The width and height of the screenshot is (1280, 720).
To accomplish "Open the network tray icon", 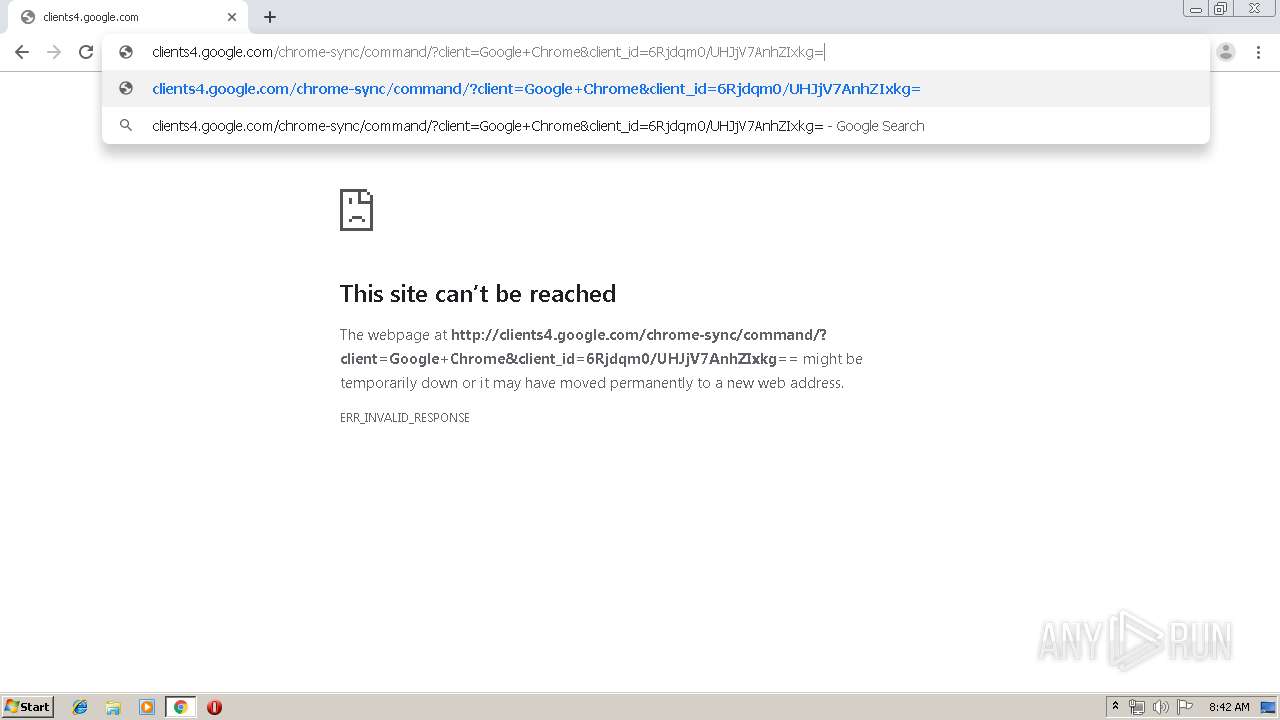I will click(x=1137, y=707).
